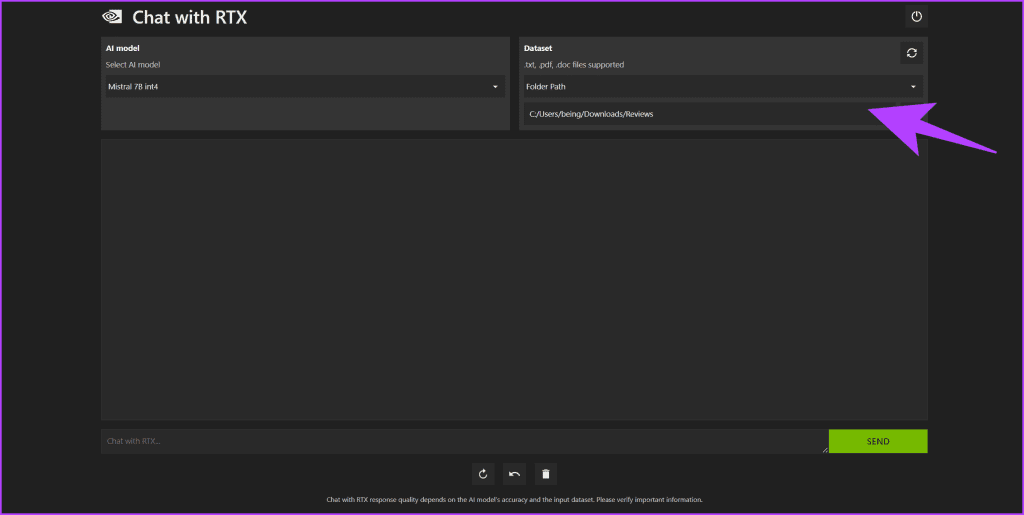Screen dimensions: 1024x515
Task: Click the supported file types text
Action: pos(574,65)
